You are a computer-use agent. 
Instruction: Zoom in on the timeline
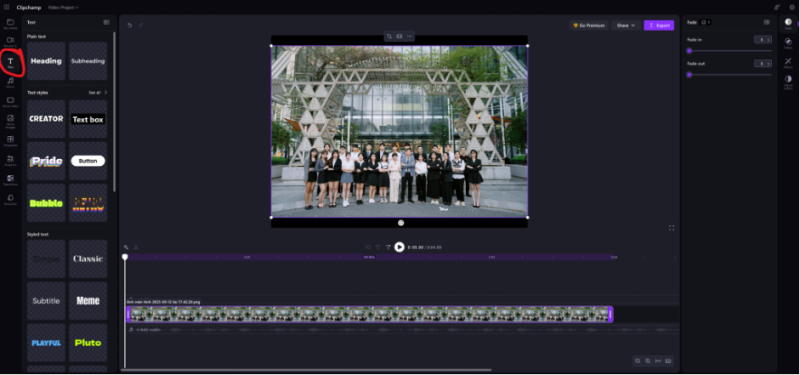[x=647, y=361]
